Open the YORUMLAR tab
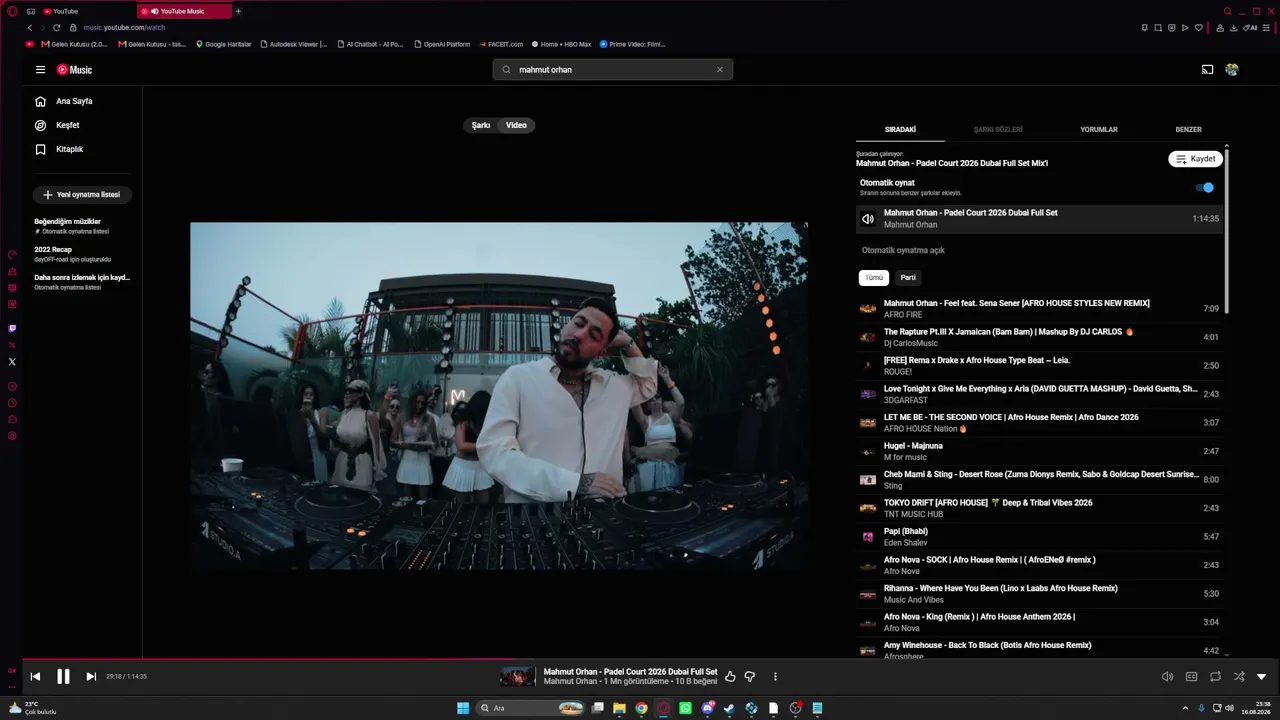This screenshot has height=720, width=1280. (1099, 129)
